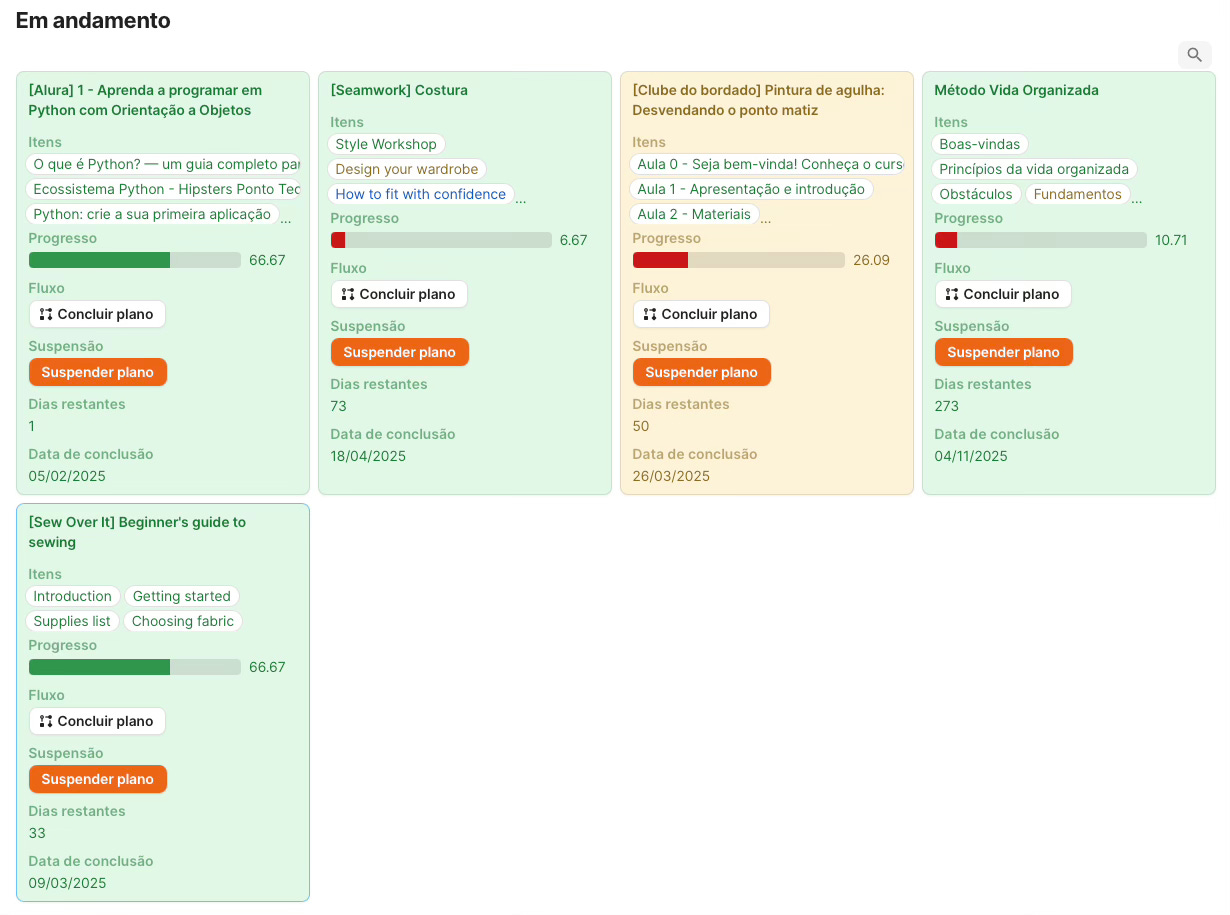
Task: Select the Boas-vindas item tag
Action: pos(980,144)
